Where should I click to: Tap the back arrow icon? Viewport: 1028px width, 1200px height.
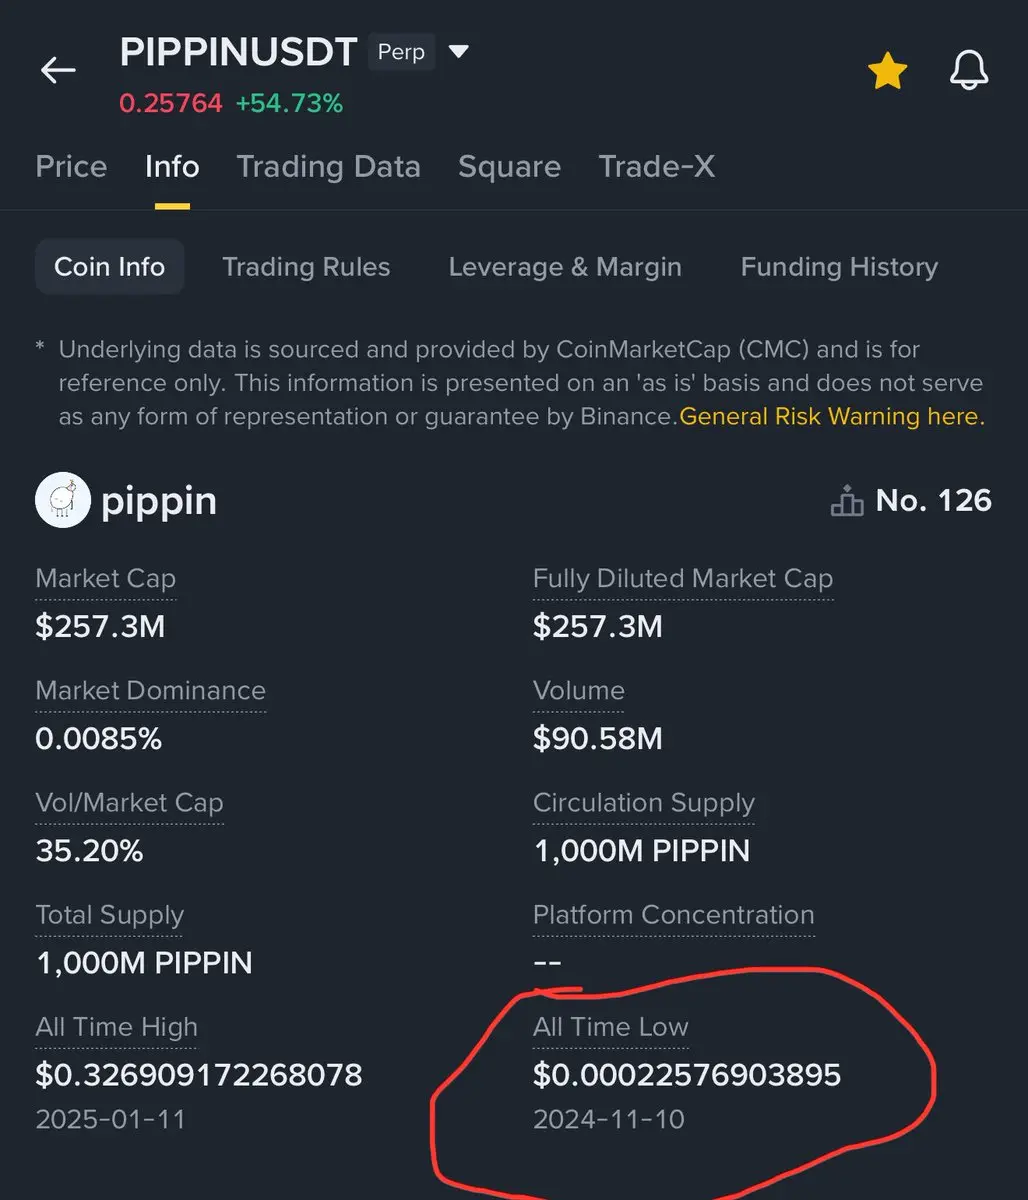point(58,70)
